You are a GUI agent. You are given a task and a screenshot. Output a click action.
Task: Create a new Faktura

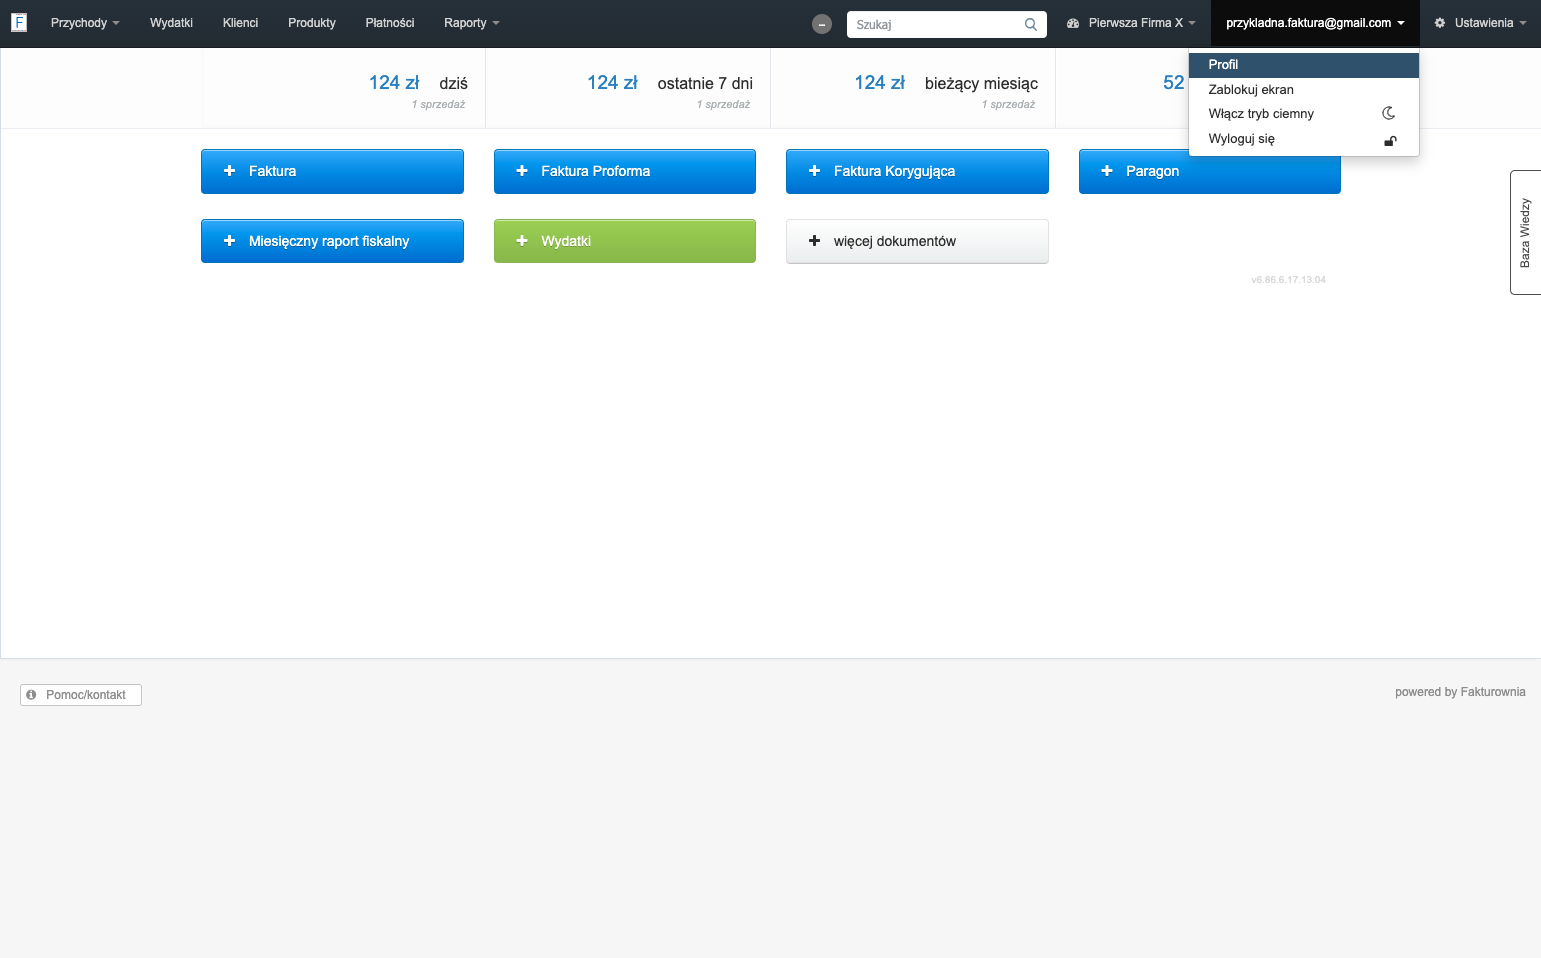[x=332, y=171]
